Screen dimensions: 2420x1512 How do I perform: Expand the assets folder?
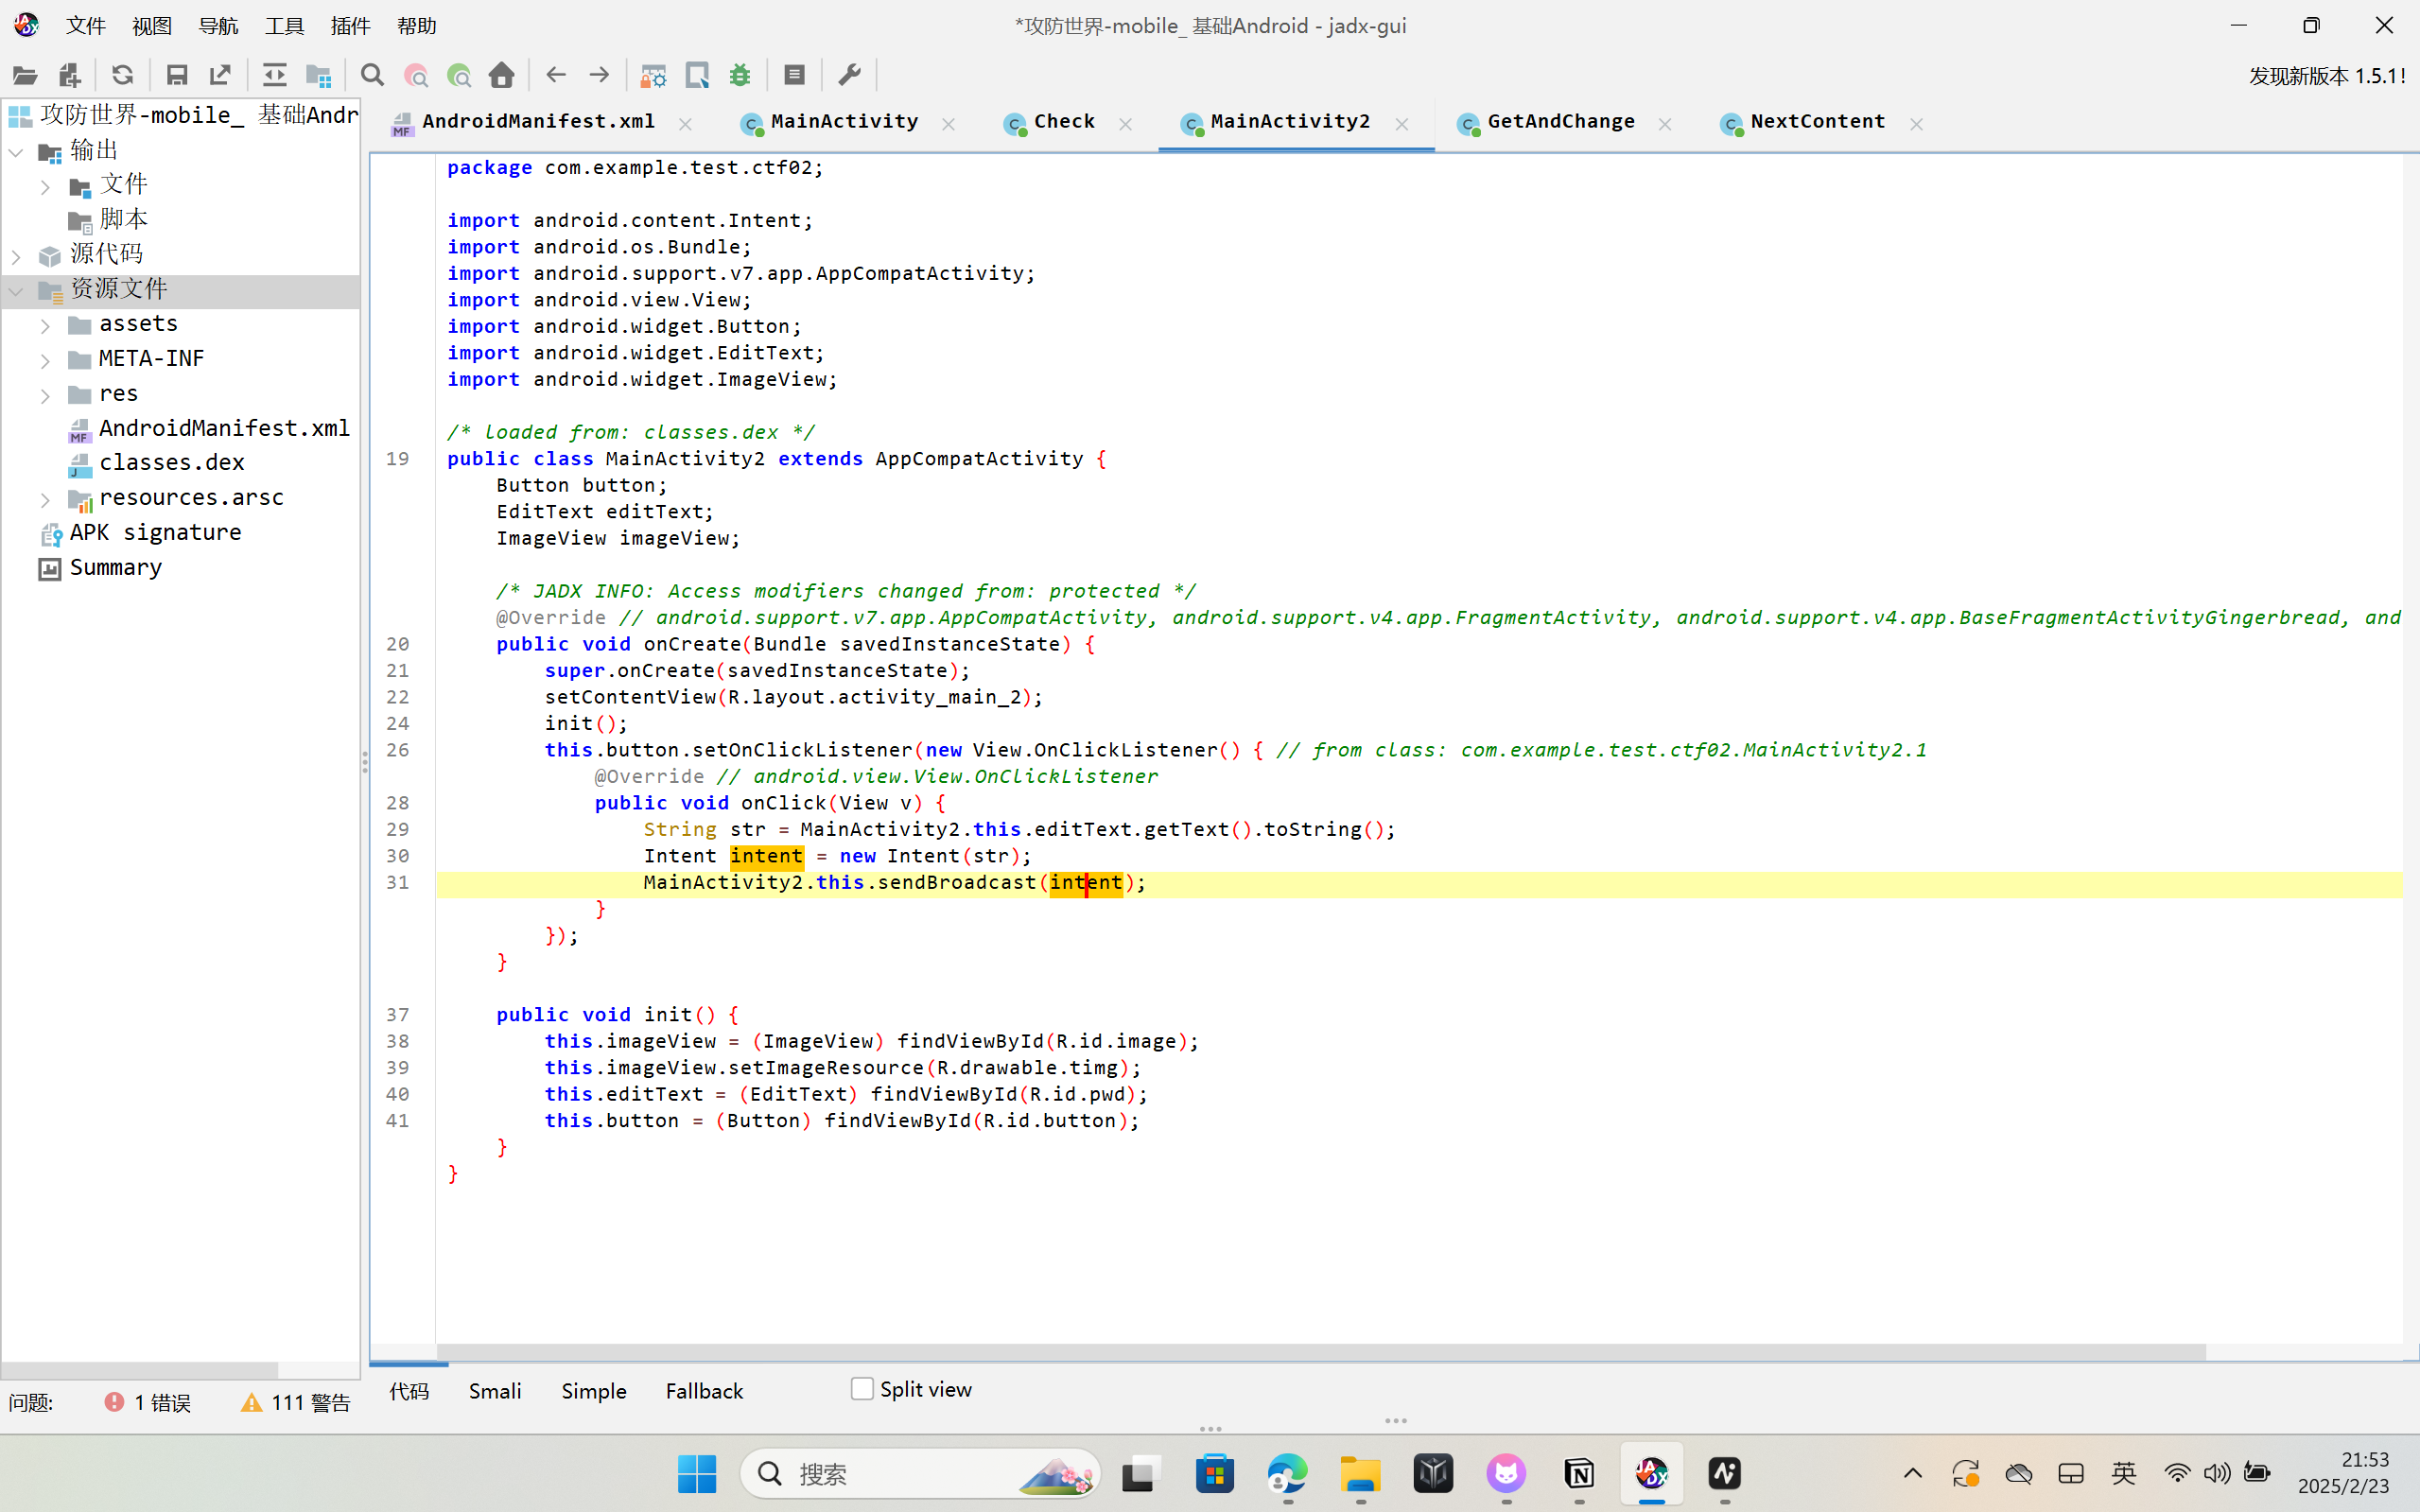point(45,325)
